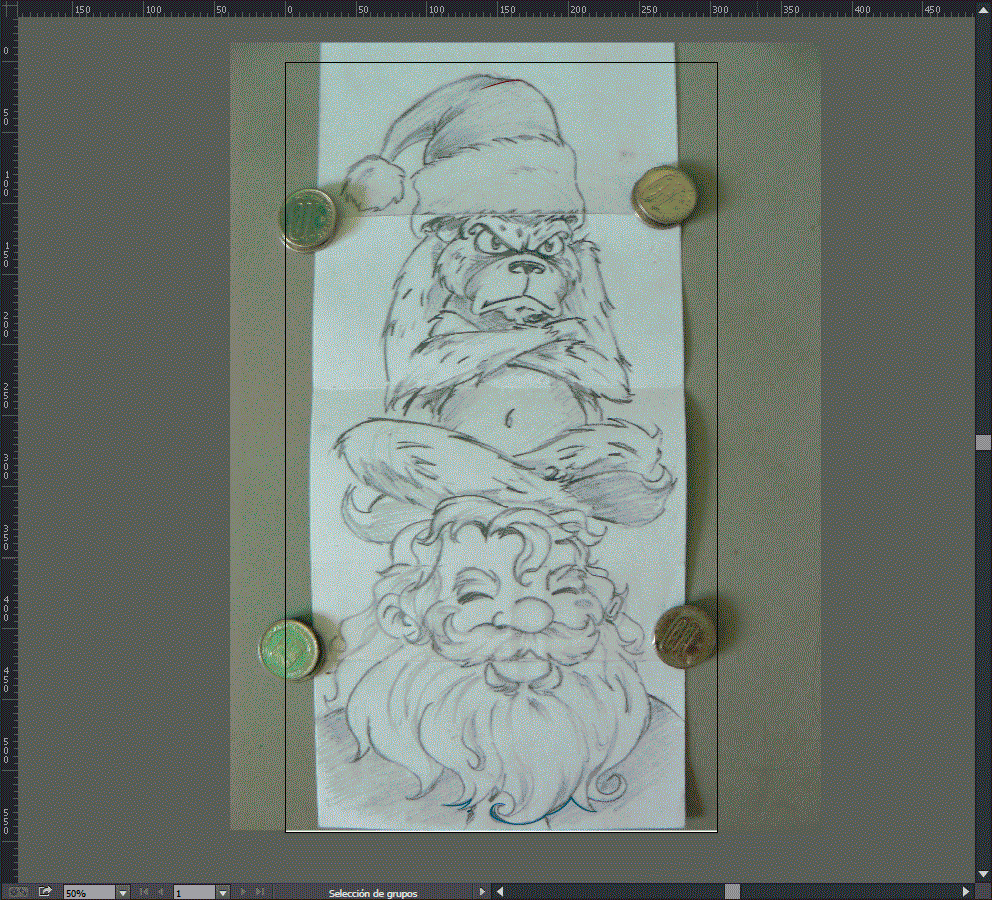The image size is (992, 900).
Task: Go to the last artboard
Action: pos(259,892)
